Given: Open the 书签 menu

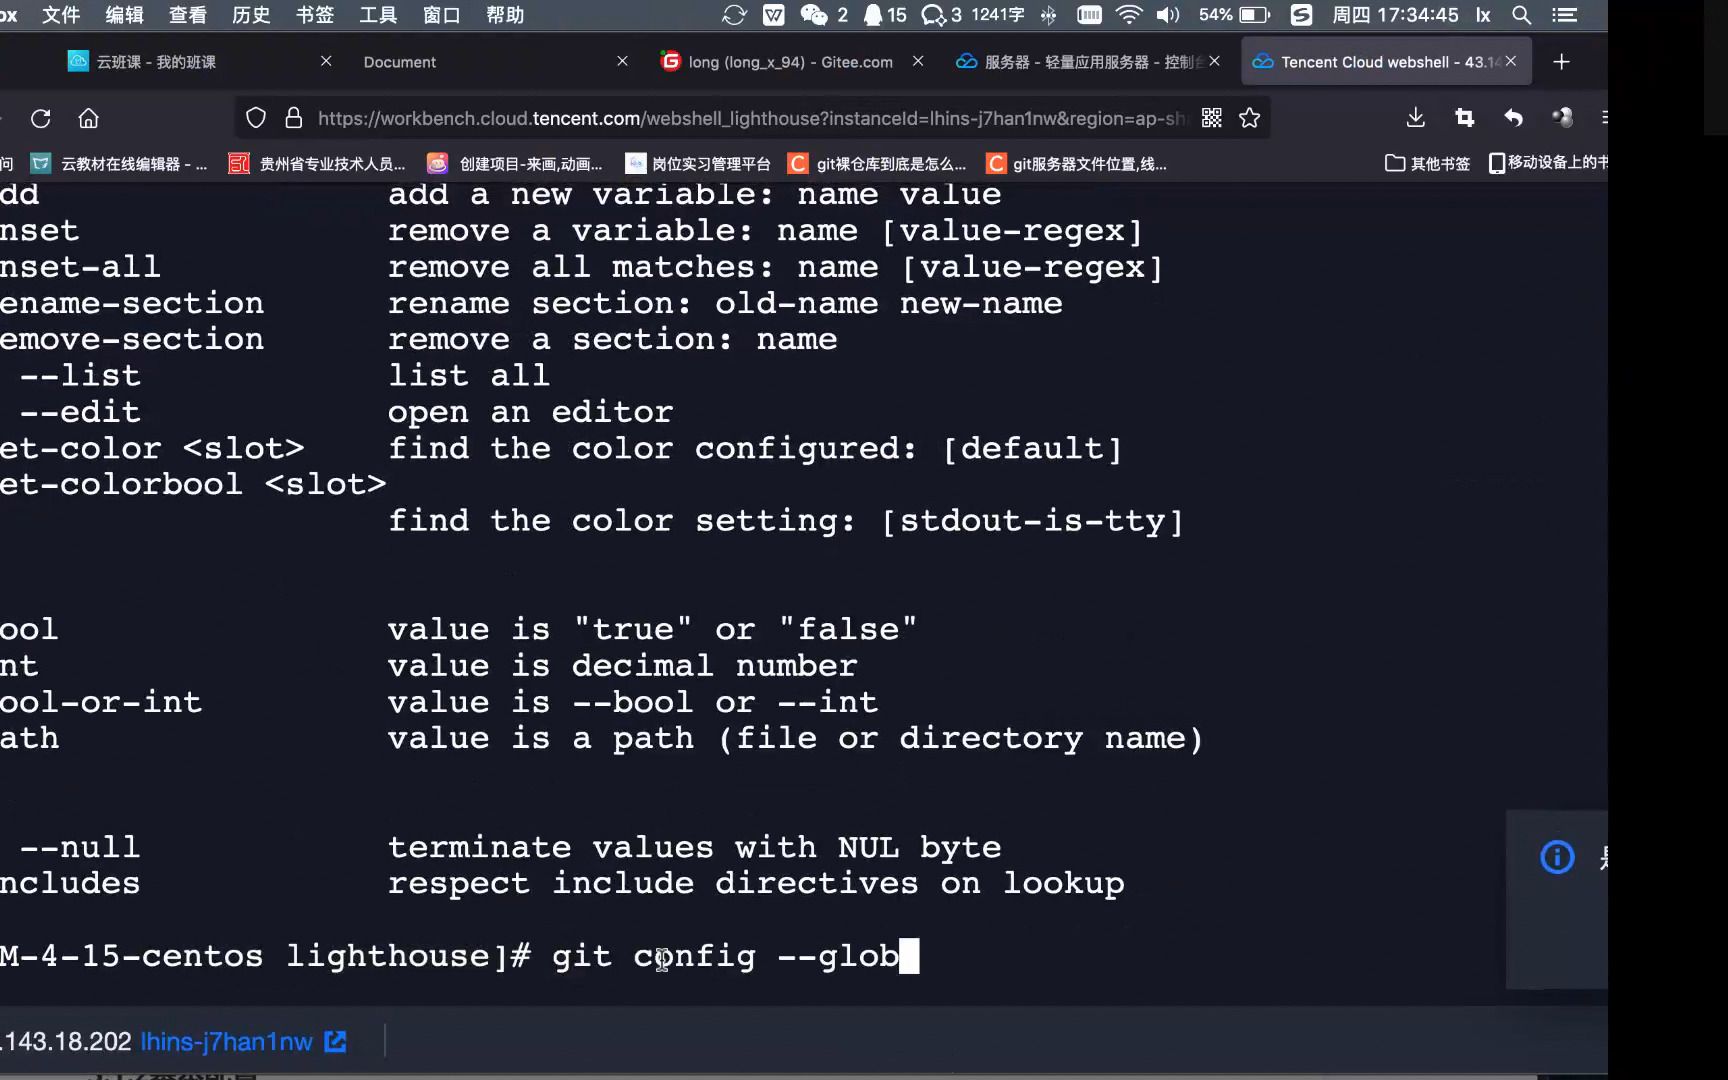Looking at the screenshot, I should pos(315,15).
